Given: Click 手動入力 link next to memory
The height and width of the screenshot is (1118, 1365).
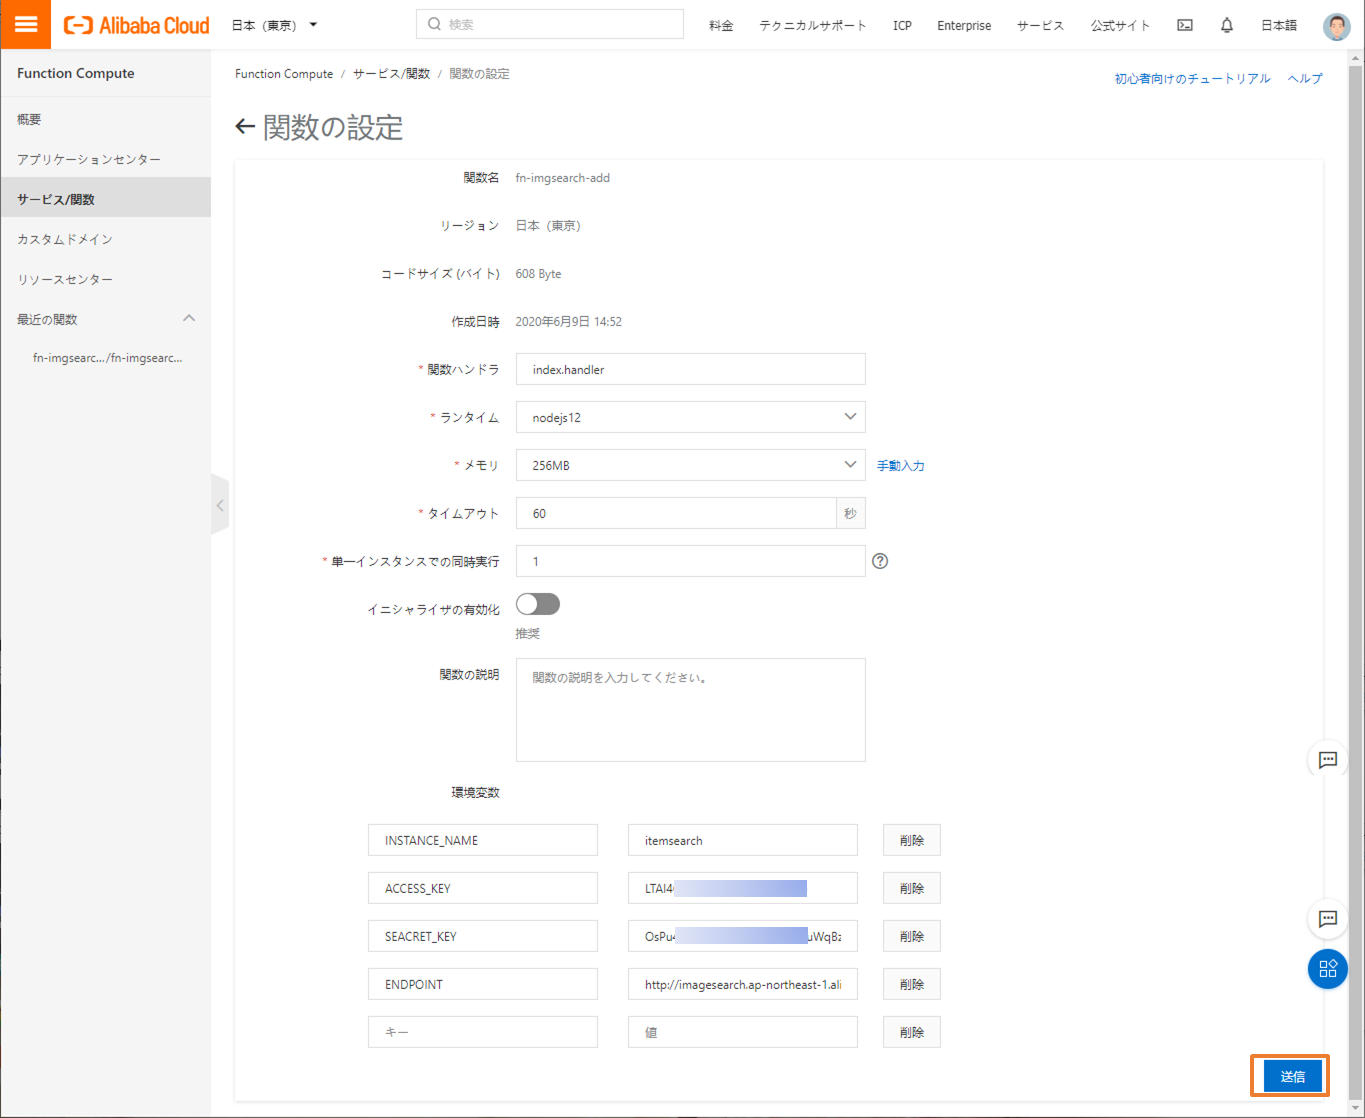Looking at the screenshot, I should coord(901,465).
